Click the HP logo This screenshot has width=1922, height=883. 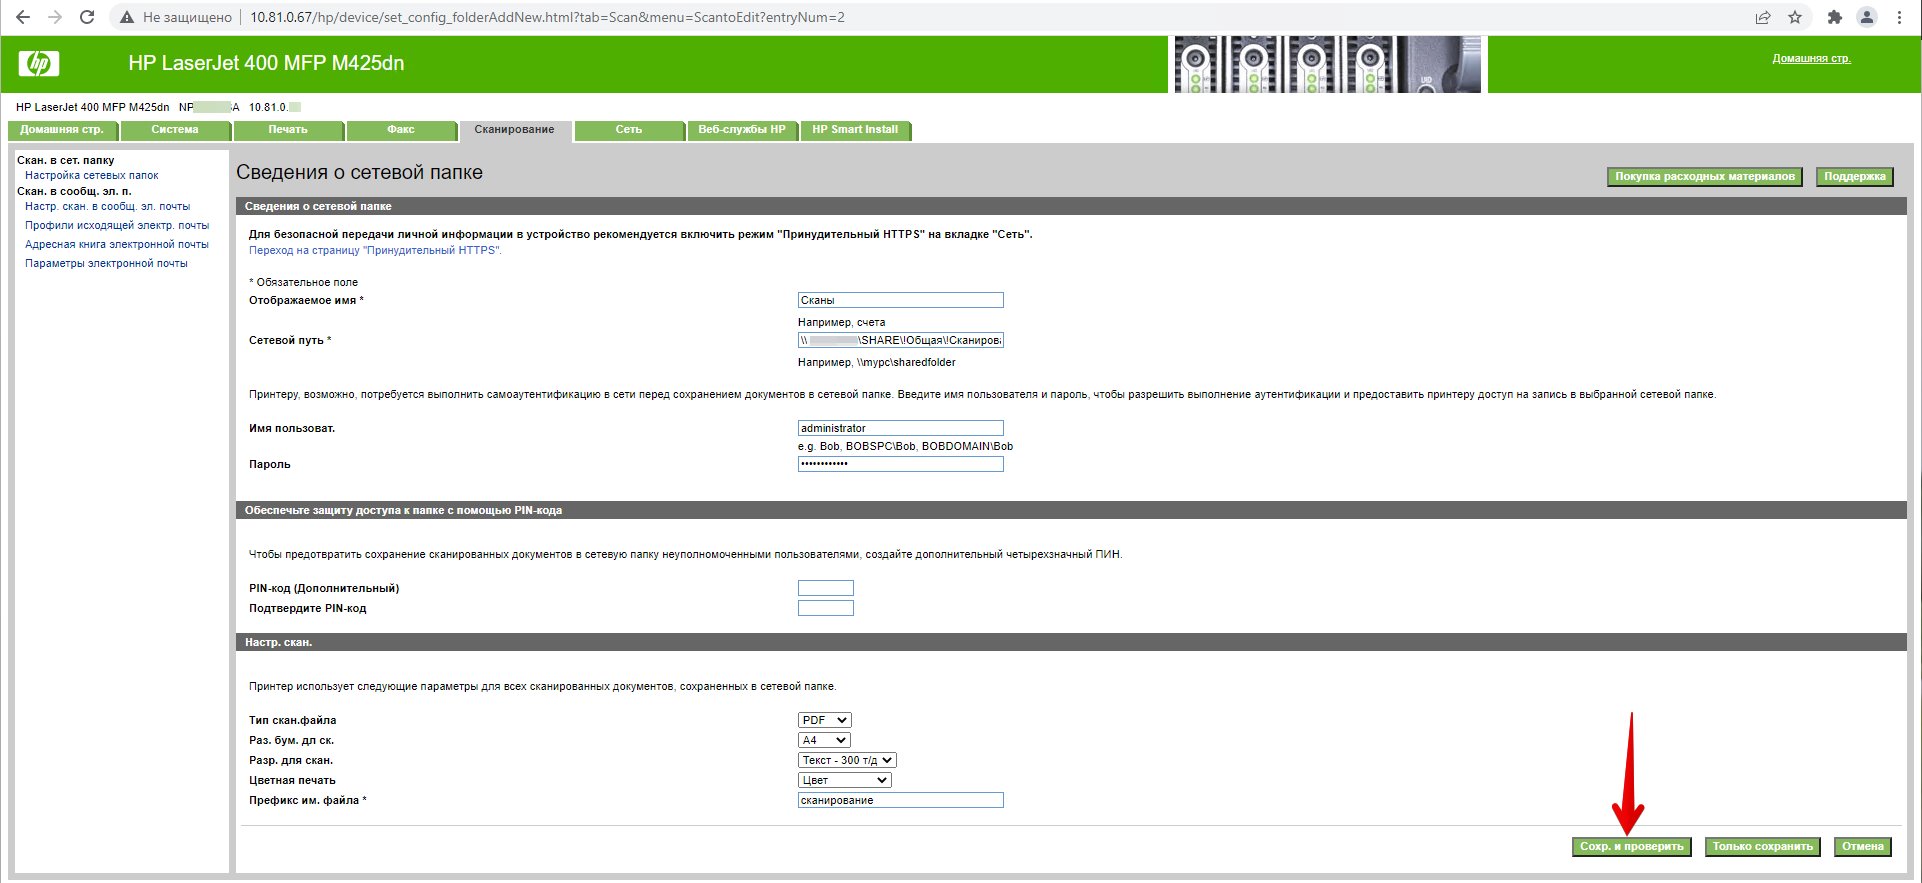(39, 64)
